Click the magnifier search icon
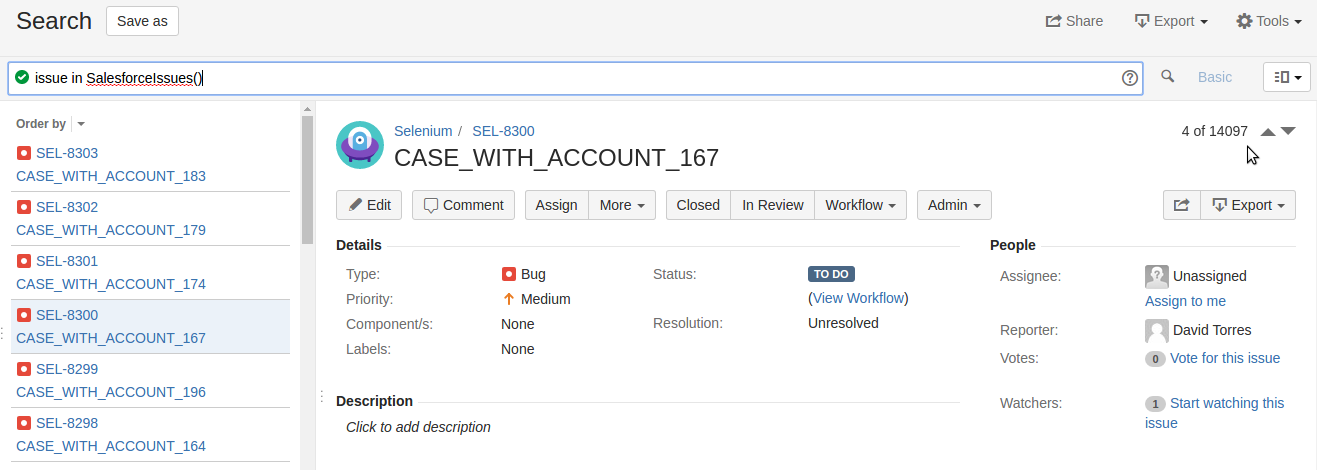The image size is (1317, 470). point(1167,77)
